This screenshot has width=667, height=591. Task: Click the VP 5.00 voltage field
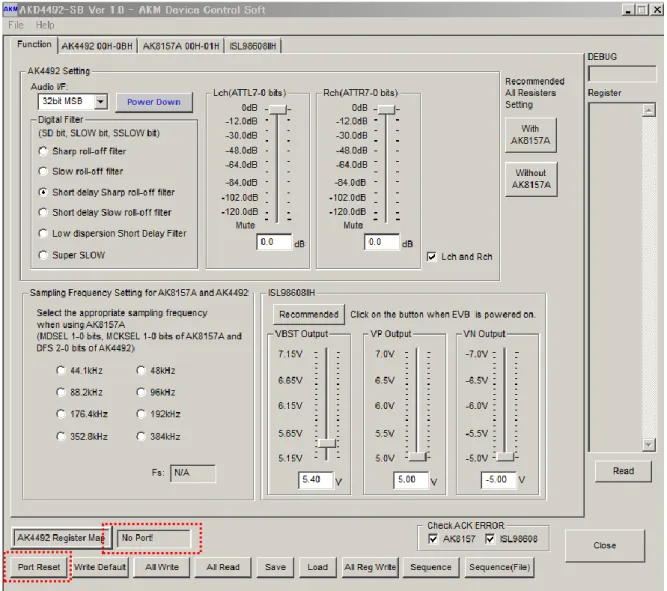(x=411, y=480)
